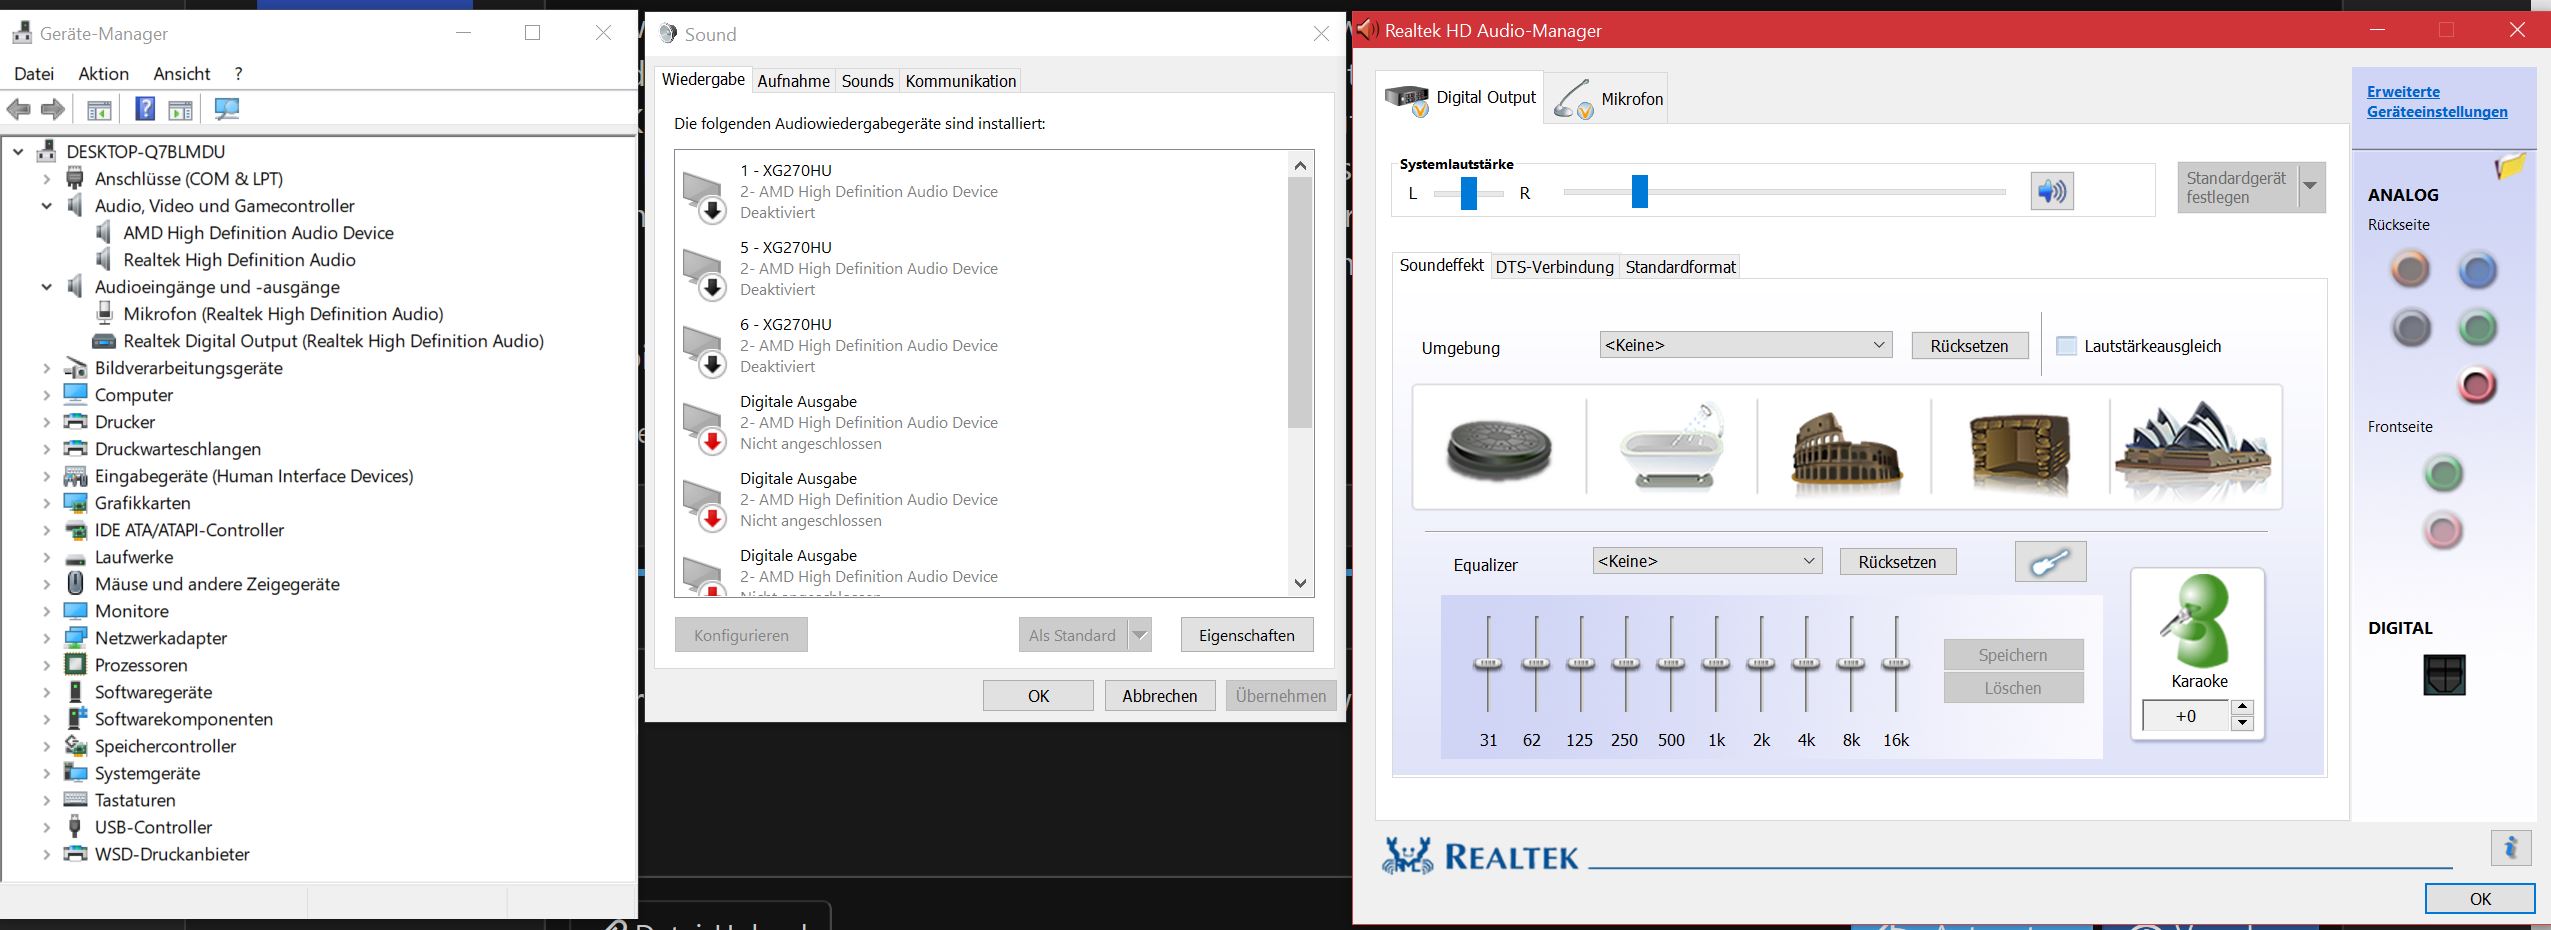Select the stone disc environment preset
Image resolution: width=2551 pixels, height=930 pixels.
click(x=1498, y=447)
